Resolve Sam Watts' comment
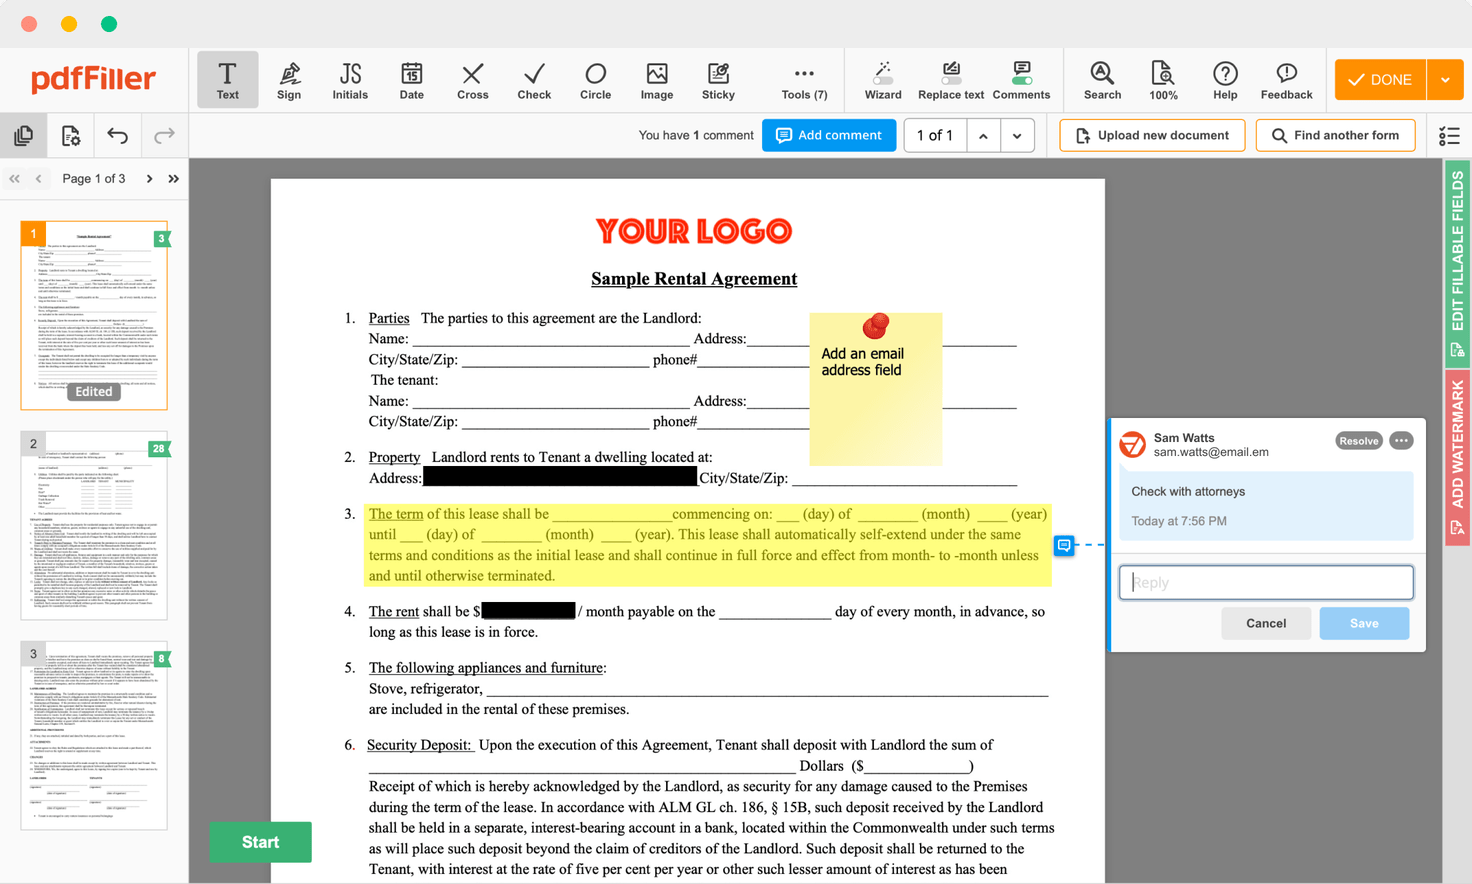This screenshot has height=884, width=1472. tap(1358, 440)
